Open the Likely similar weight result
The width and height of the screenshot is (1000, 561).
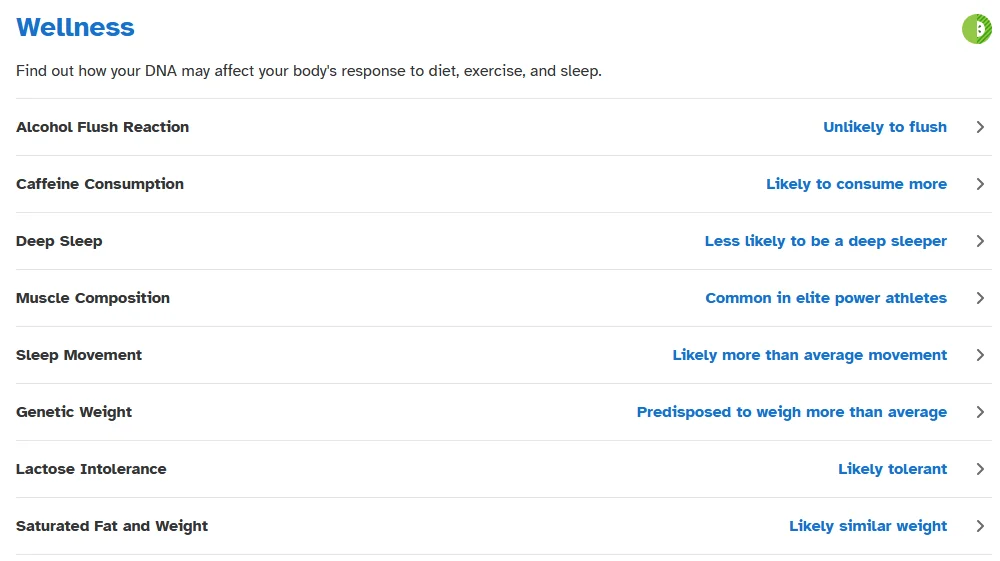tap(867, 527)
